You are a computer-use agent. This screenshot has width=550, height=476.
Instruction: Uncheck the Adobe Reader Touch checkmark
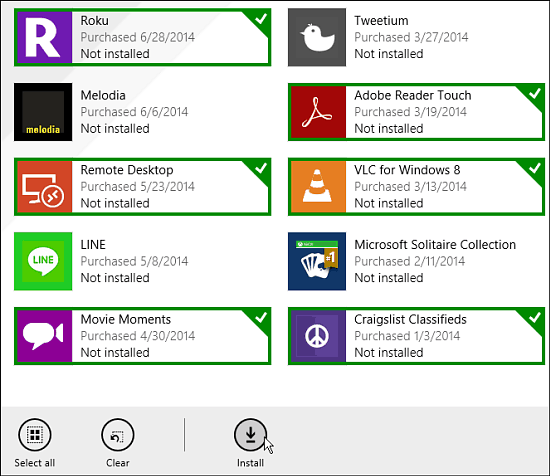pyautogui.click(x=535, y=93)
